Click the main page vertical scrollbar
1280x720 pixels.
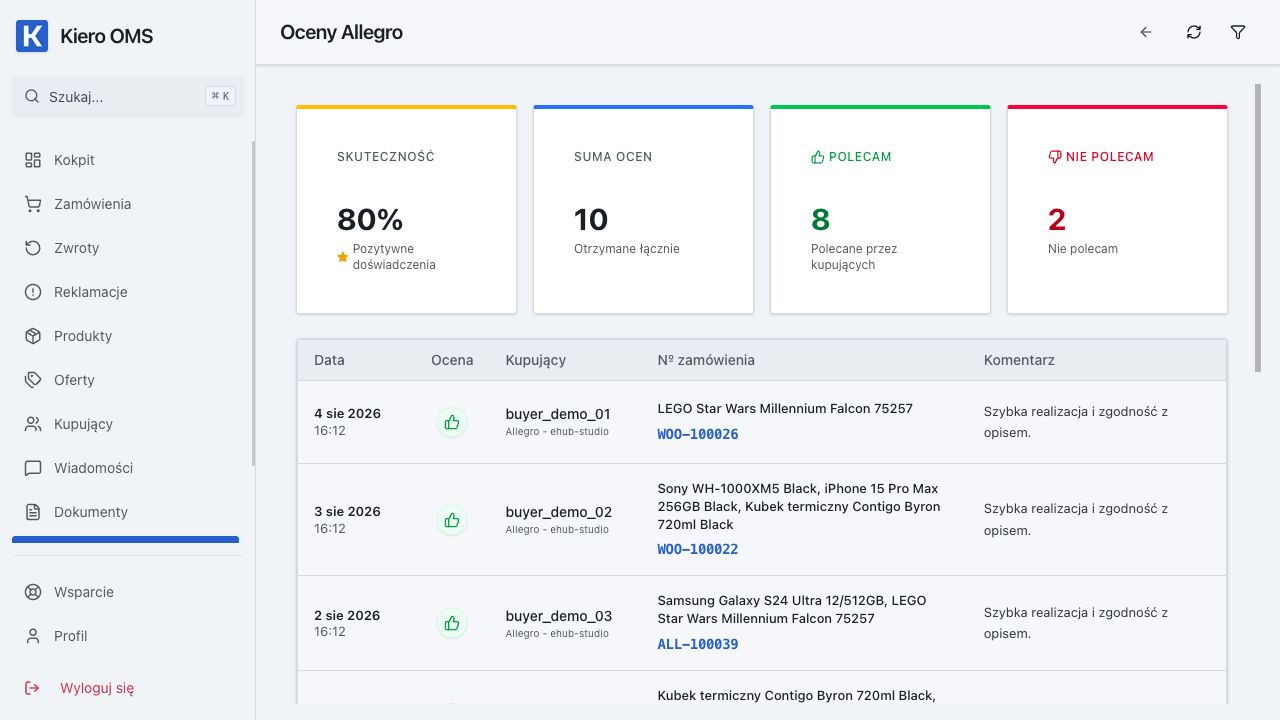pos(1258,228)
